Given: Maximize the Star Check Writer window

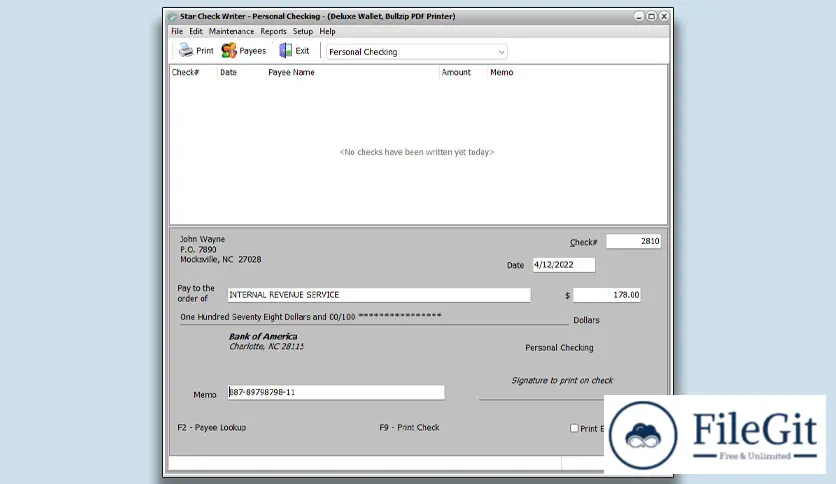Looking at the screenshot, I should (652, 17).
